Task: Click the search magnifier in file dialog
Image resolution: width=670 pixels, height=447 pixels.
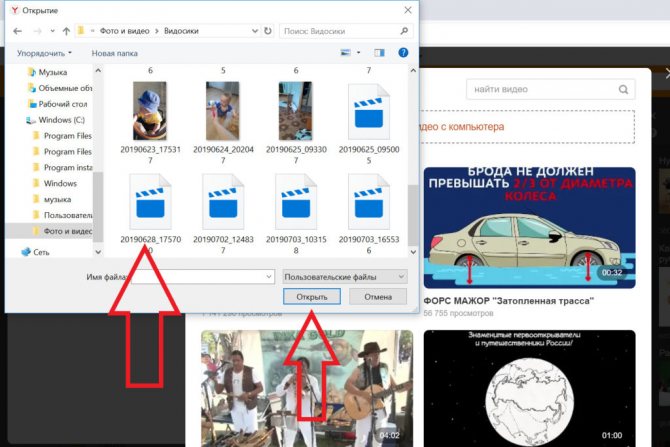Action: 404,31
